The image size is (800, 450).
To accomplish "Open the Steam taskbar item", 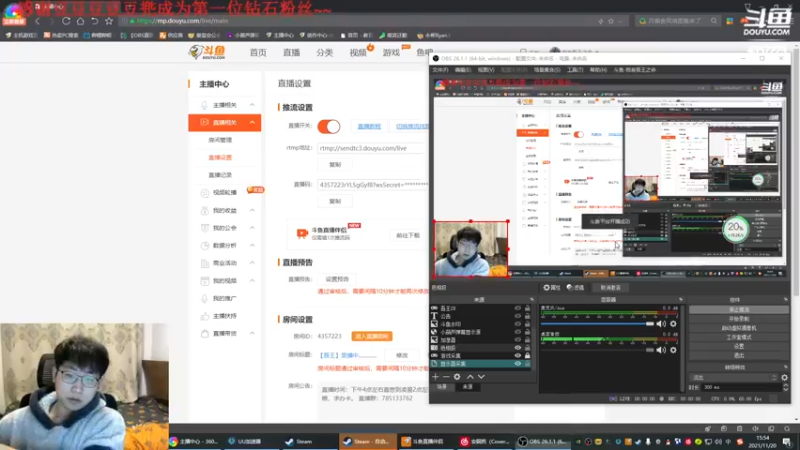I will [305, 441].
